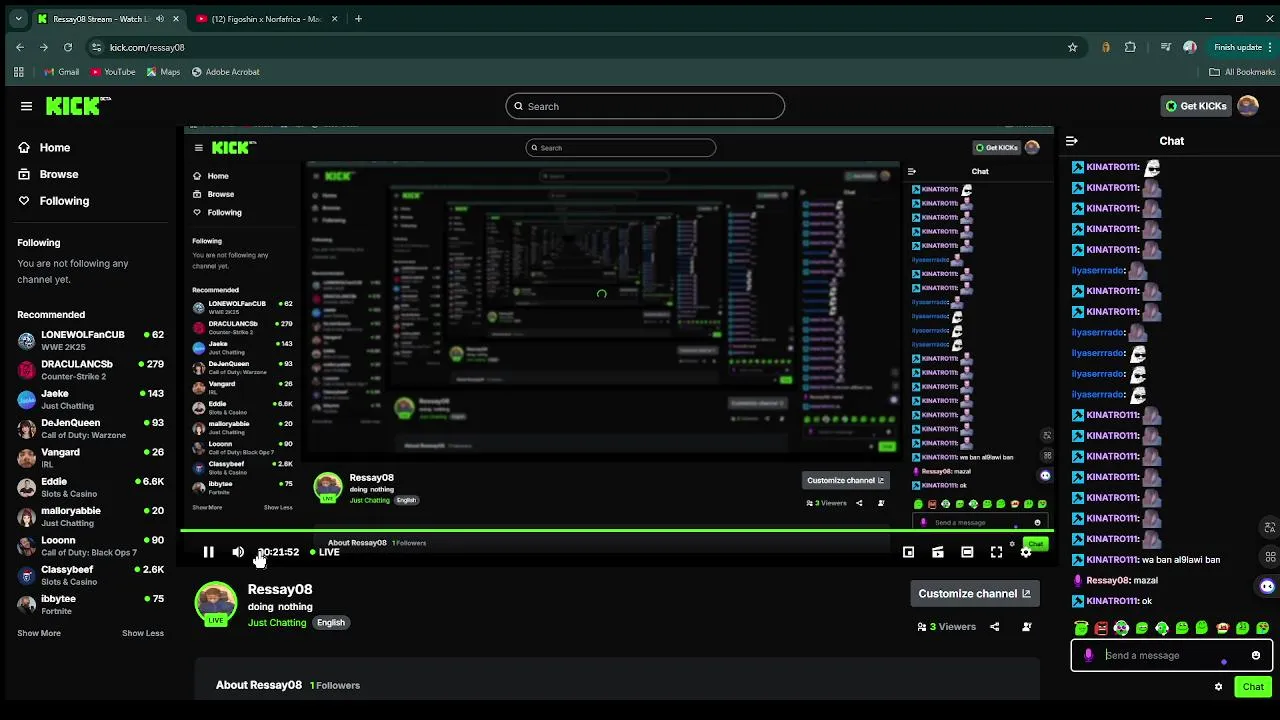Collapse recommended list with Show Less
The height and width of the screenshot is (720, 1280).
143,633
